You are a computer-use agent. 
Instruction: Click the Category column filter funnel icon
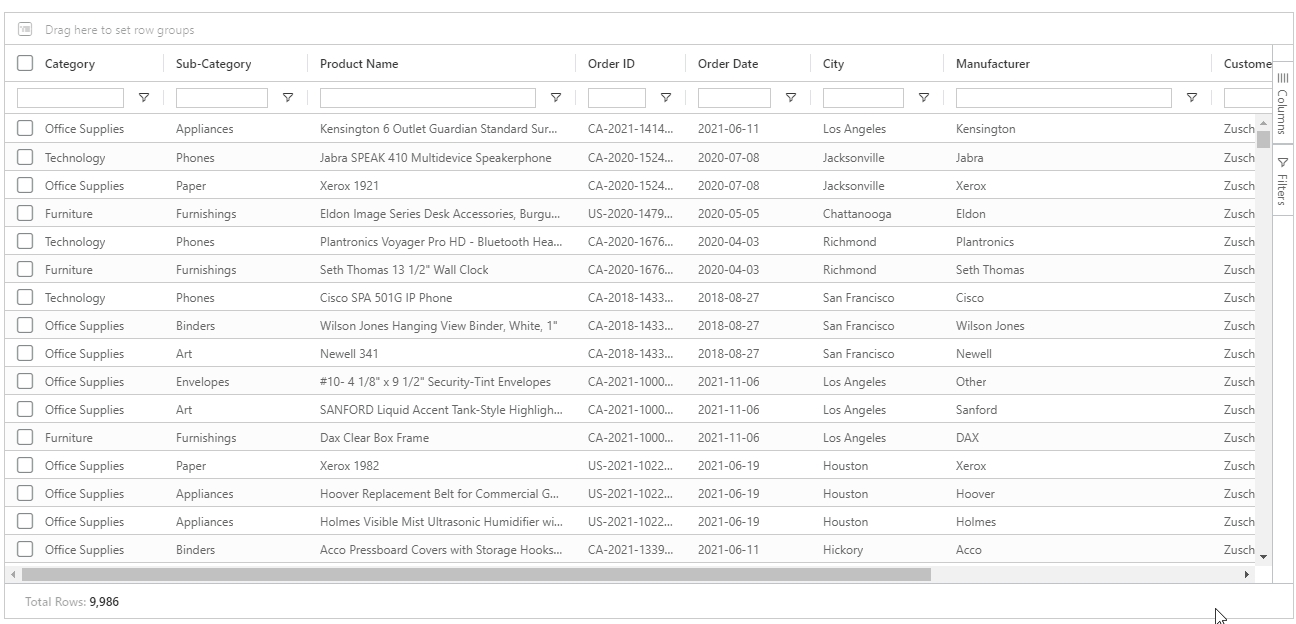pyautogui.click(x=143, y=98)
